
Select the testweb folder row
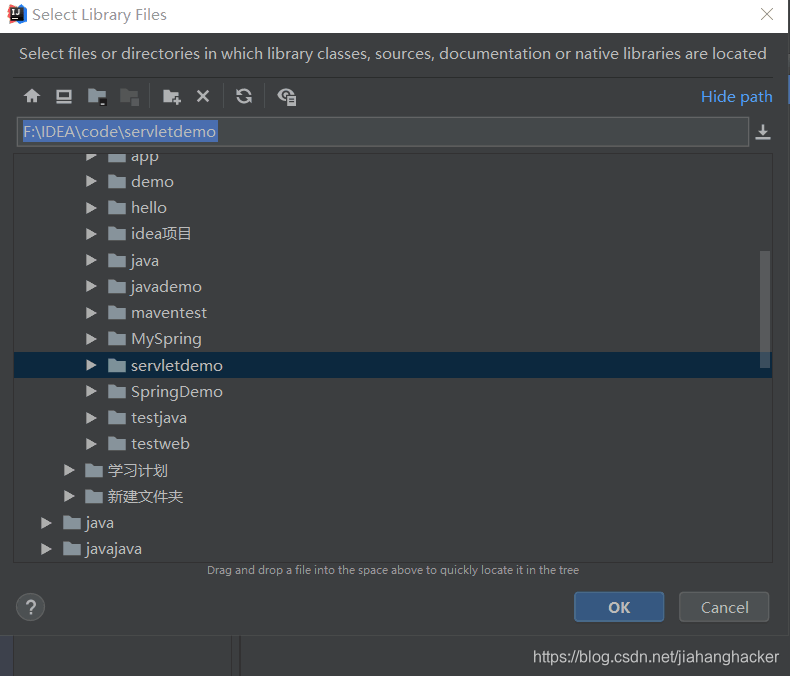tap(392, 444)
